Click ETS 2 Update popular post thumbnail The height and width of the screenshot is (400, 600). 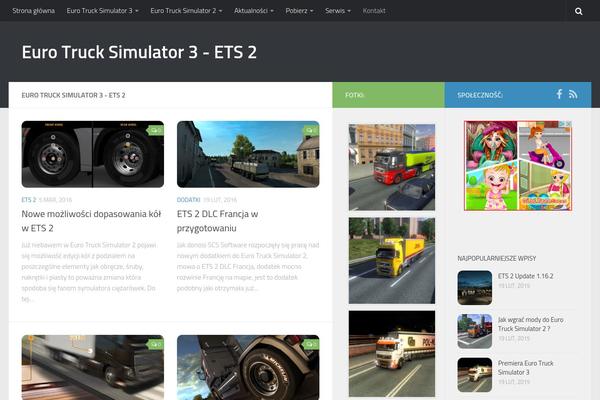[x=474, y=288]
